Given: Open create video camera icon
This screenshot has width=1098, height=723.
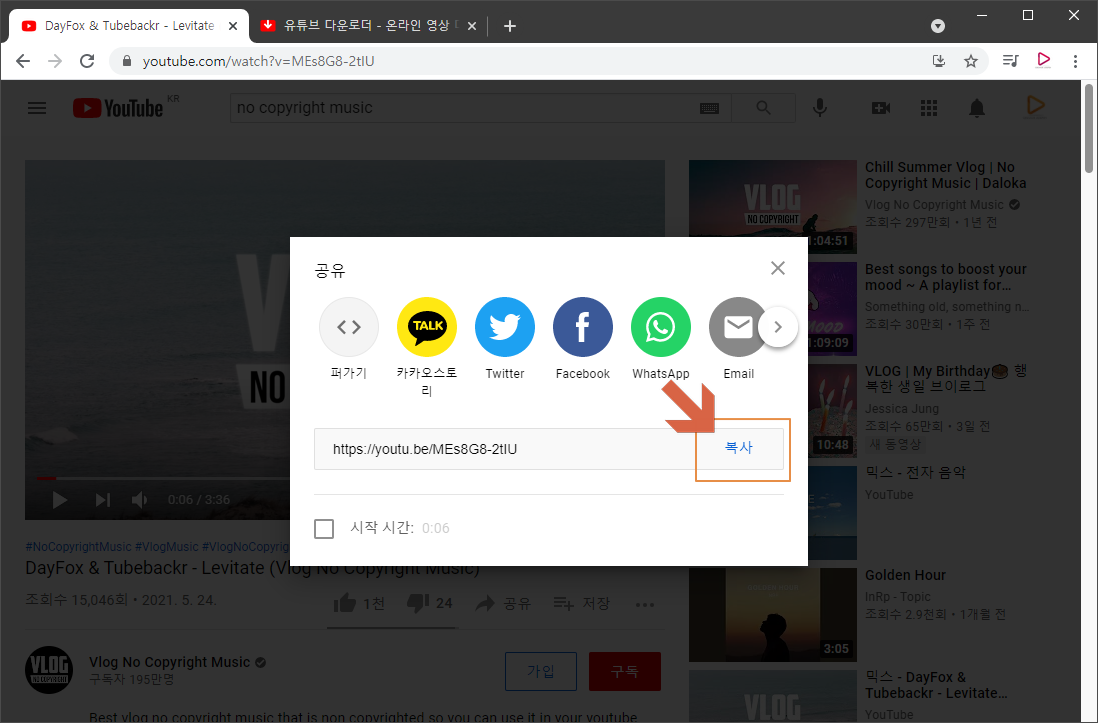Looking at the screenshot, I should tap(881, 108).
